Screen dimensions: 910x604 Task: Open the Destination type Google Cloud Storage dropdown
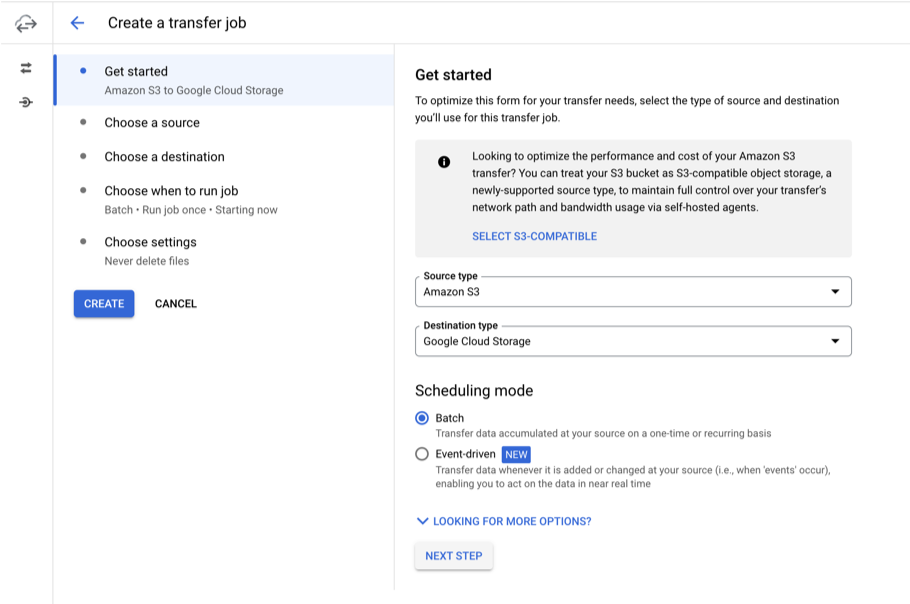(x=633, y=341)
